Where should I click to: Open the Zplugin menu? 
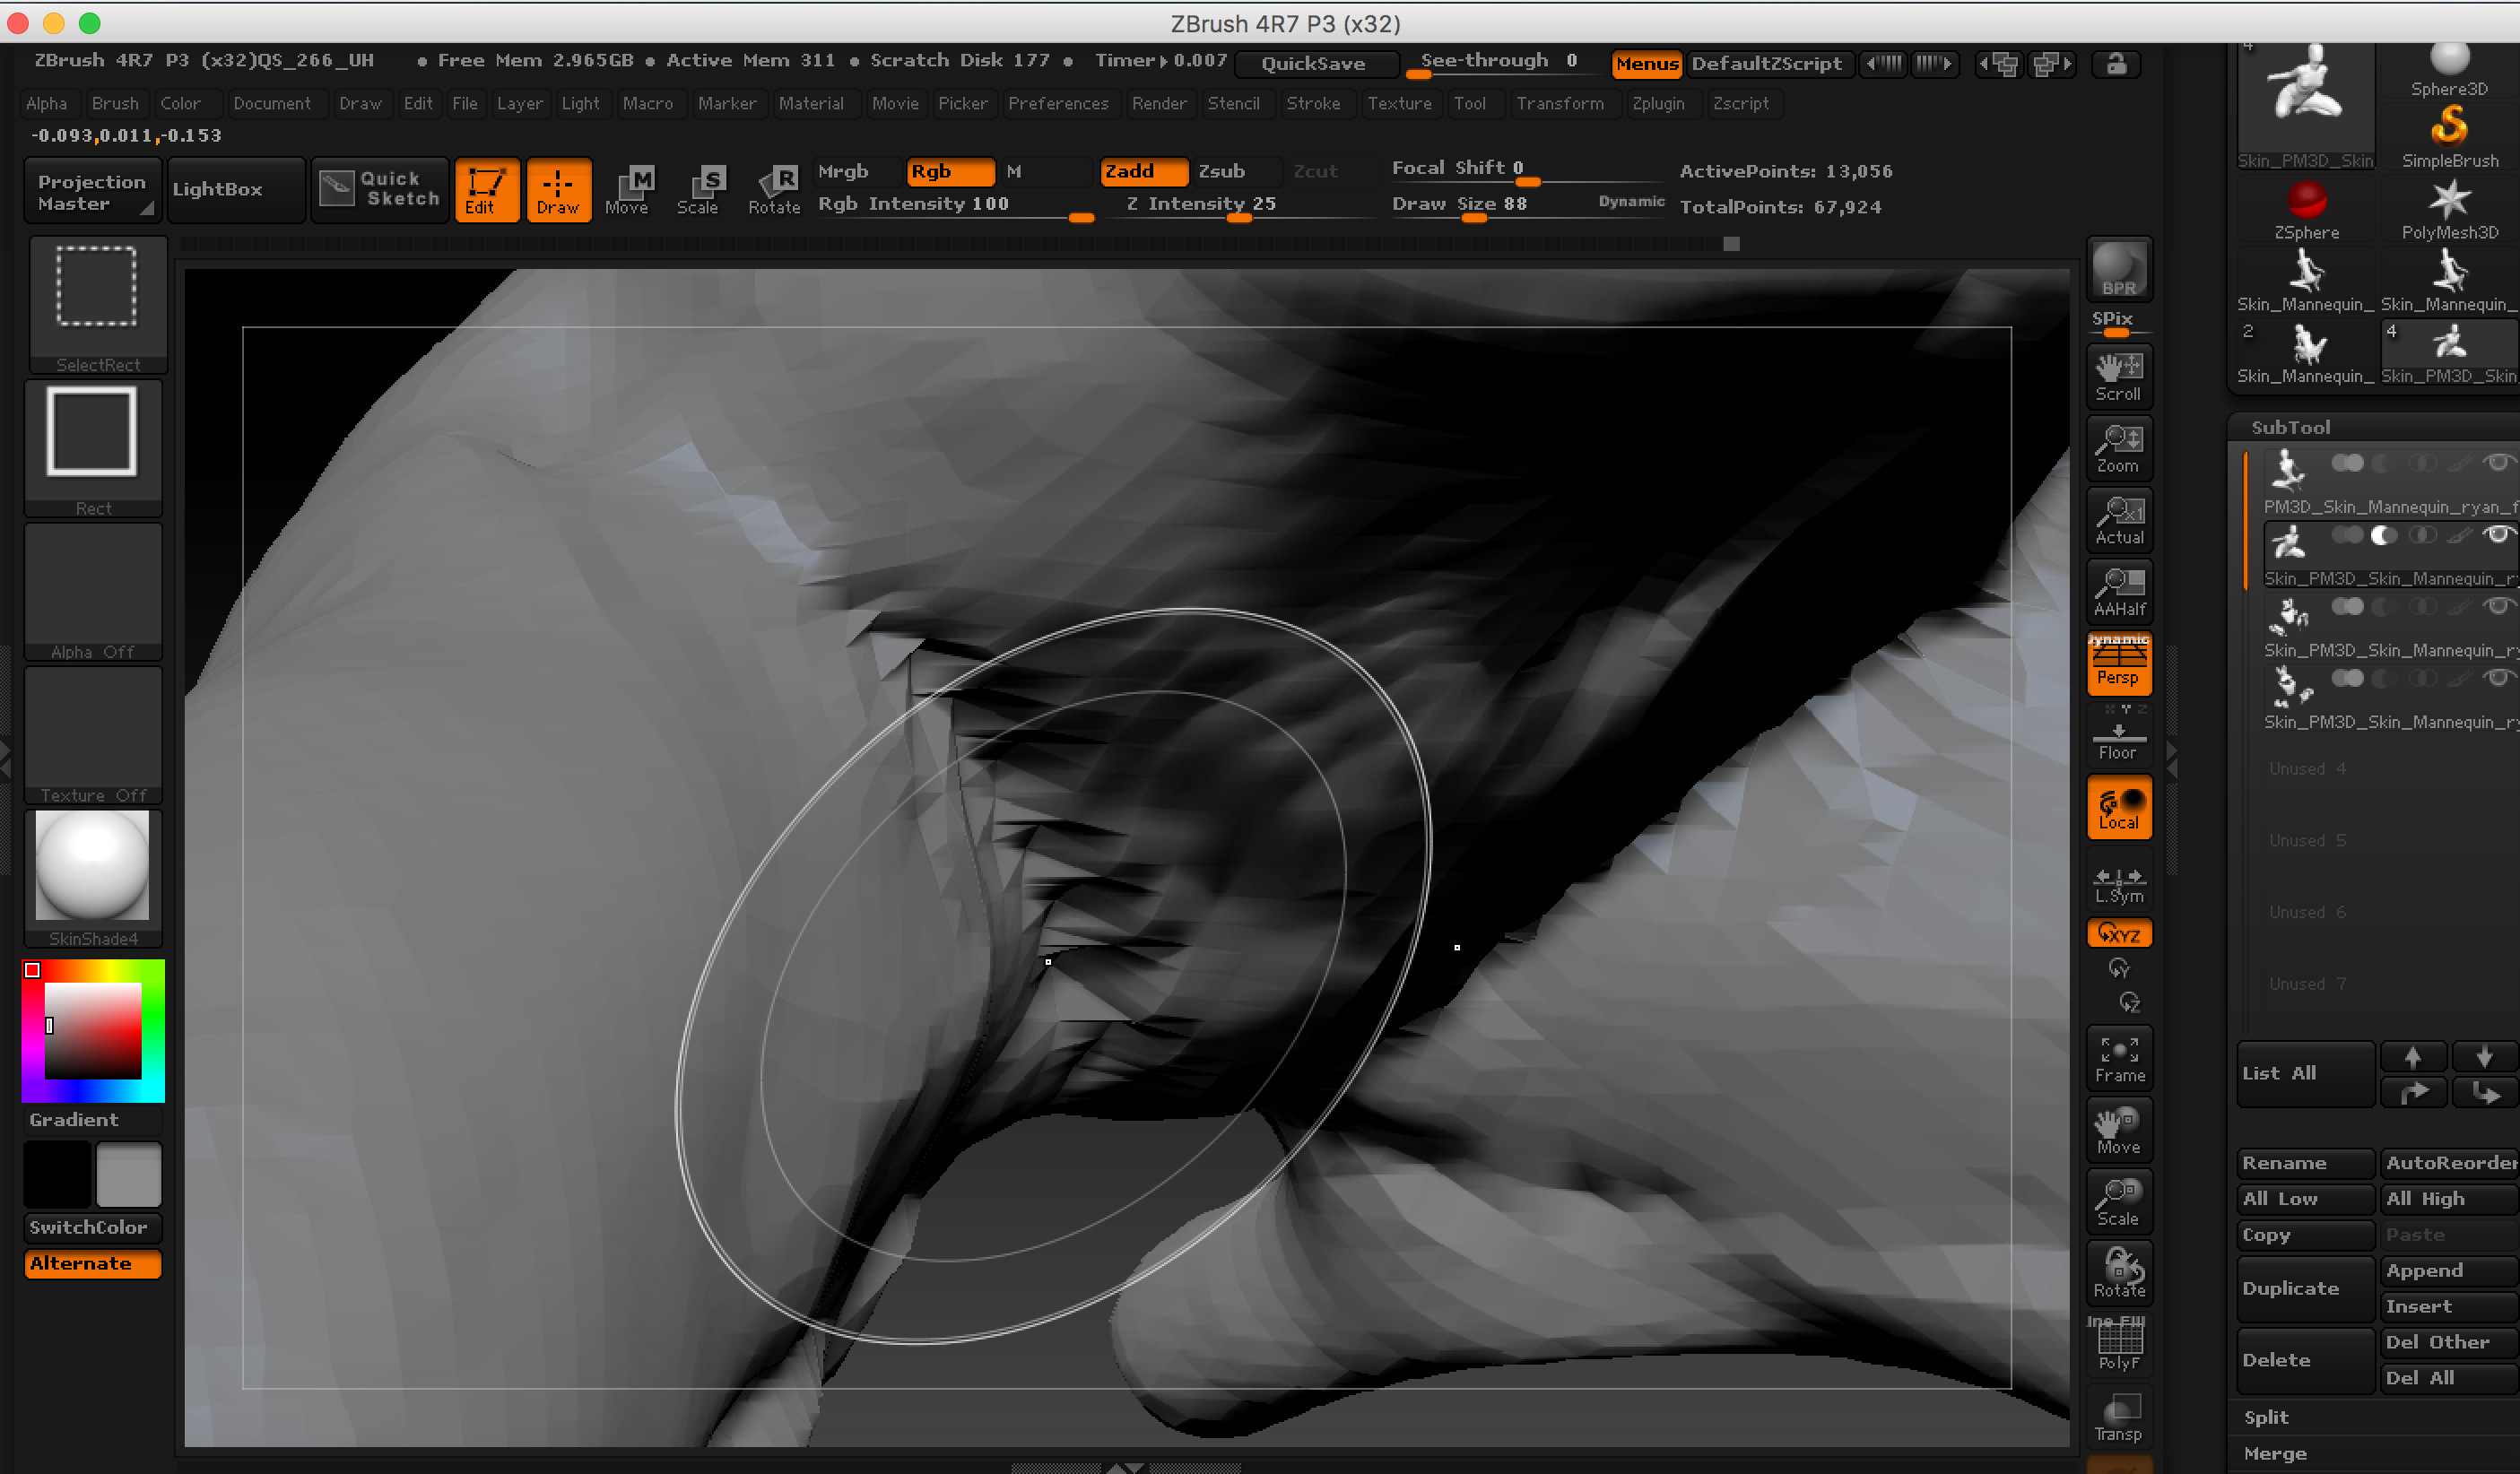[x=1657, y=103]
